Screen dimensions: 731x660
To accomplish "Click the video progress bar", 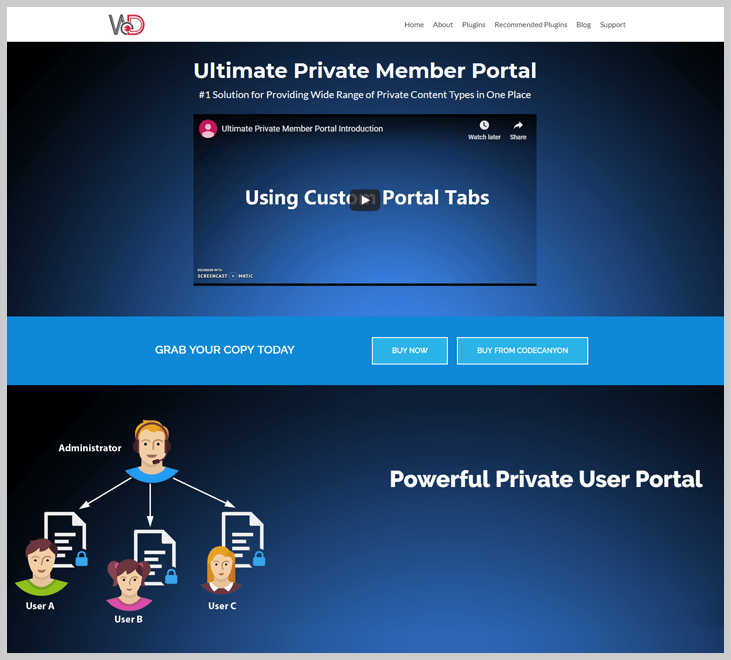I will click(x=365, y=284).
